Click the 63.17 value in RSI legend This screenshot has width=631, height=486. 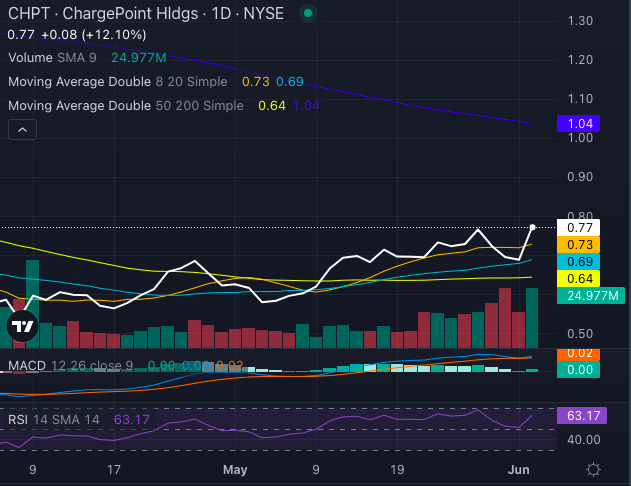[132, 420]
